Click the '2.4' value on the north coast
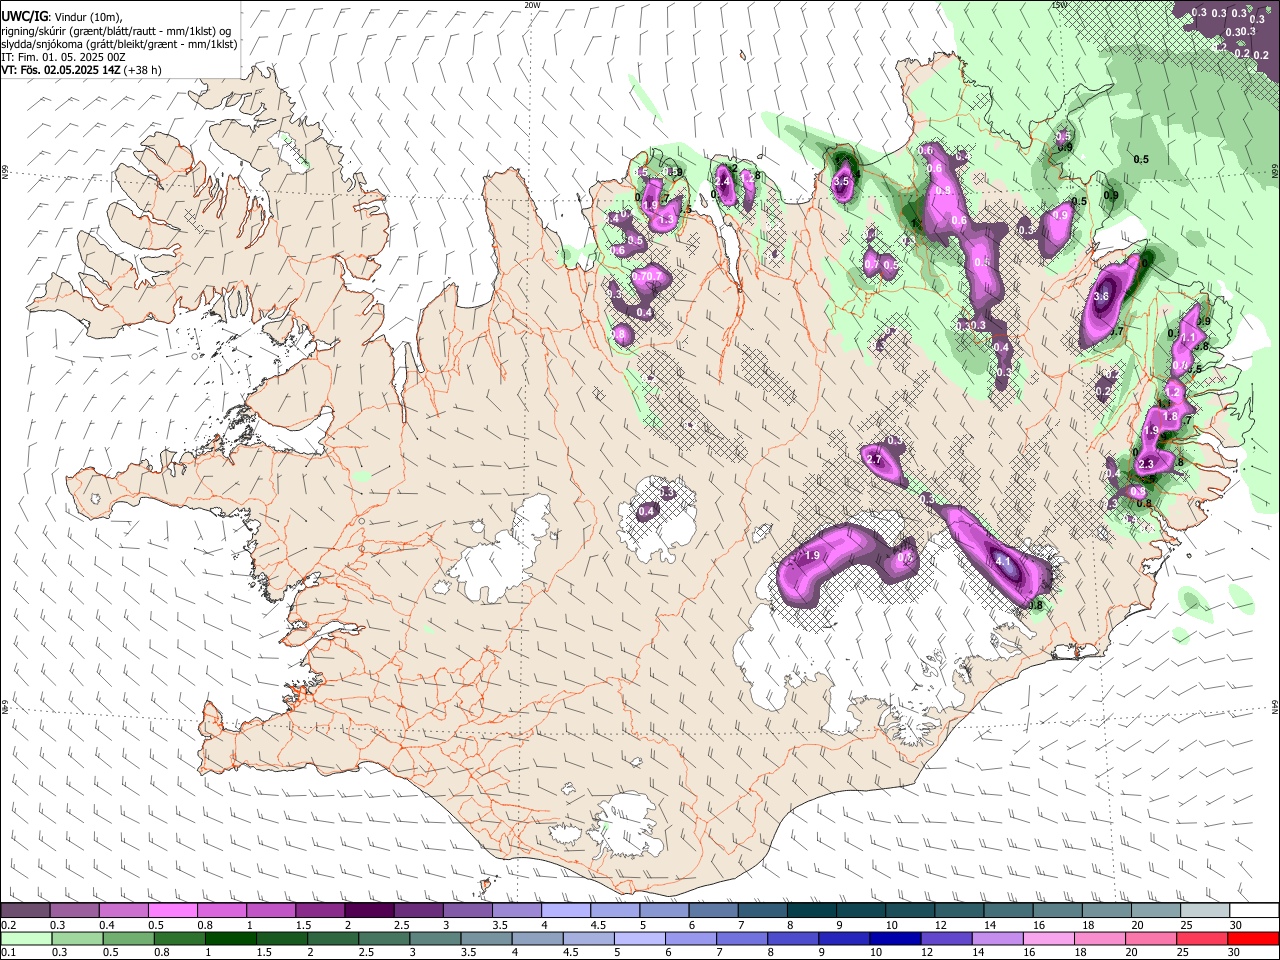The image size is (1280, 960). [723, 182]
